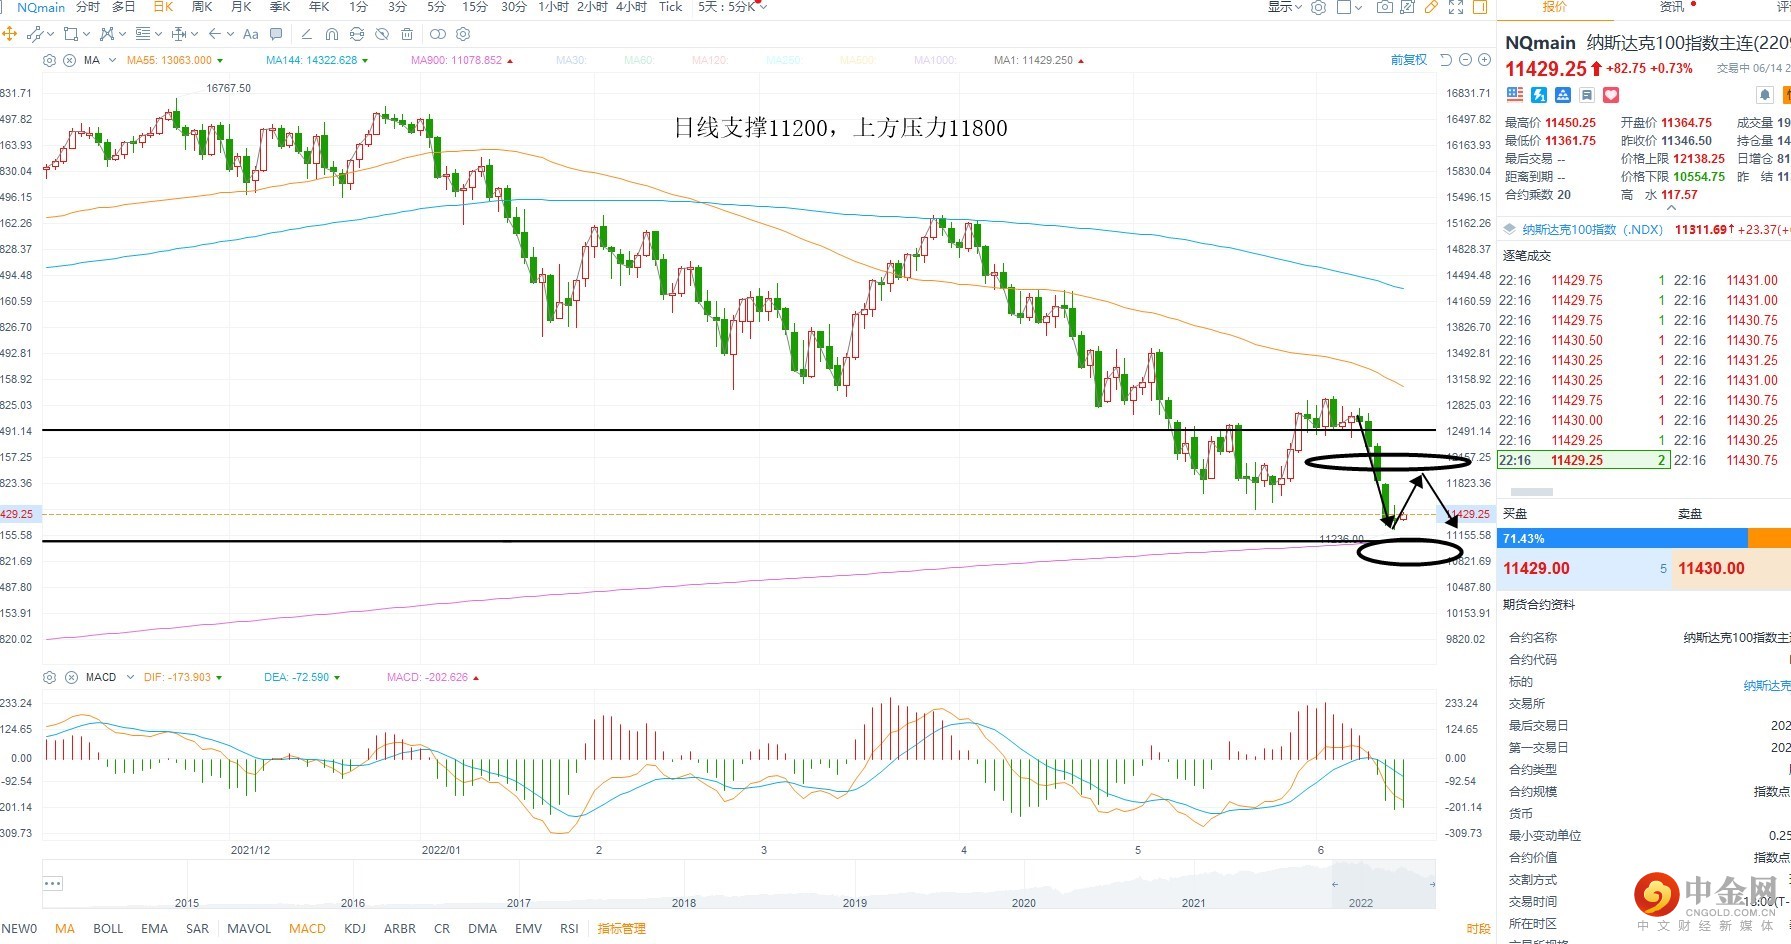Expand the MA indicator dropdown arrow
Screen dimensions: 1791x944
point(113,60)
